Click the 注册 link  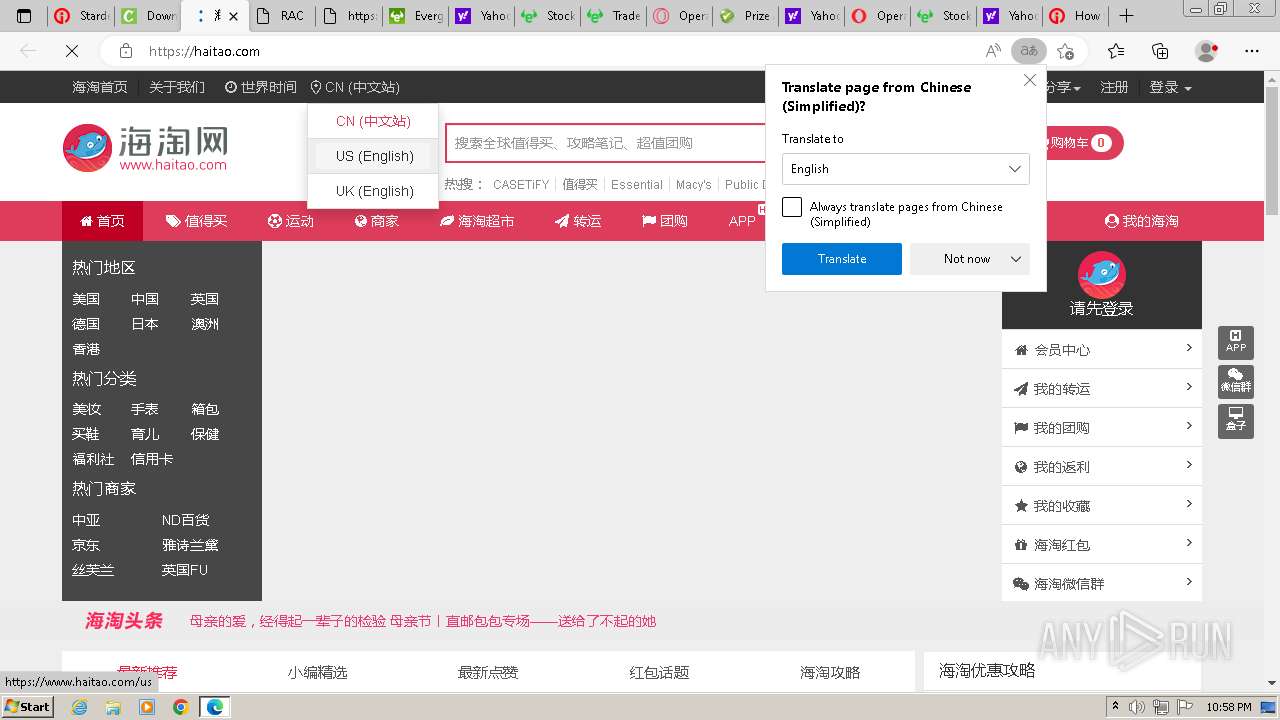[x=1114, y=87]
